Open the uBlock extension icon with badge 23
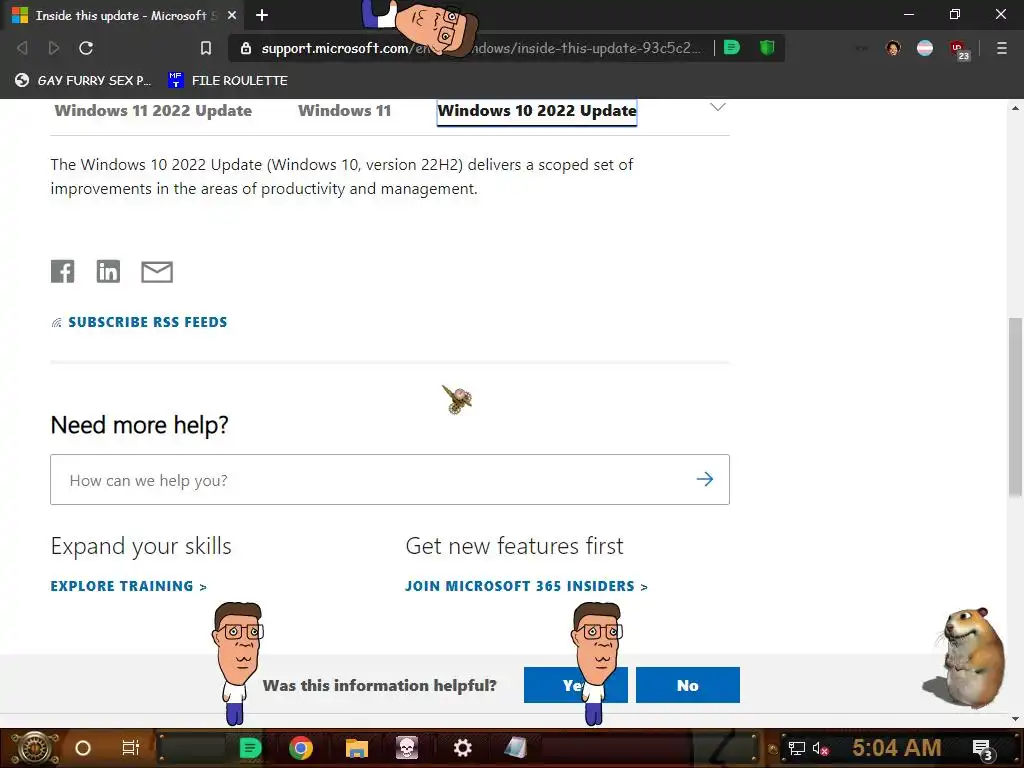The image size is (1024, 768). pyautogui.click(x=959, y=50)
